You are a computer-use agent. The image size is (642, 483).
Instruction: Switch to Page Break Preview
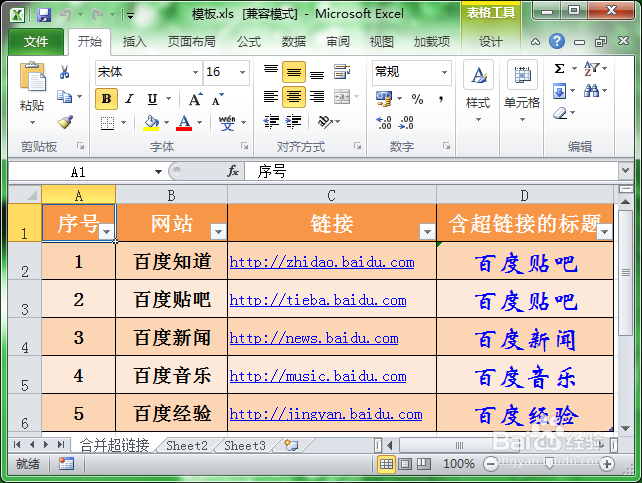point(424,464)
